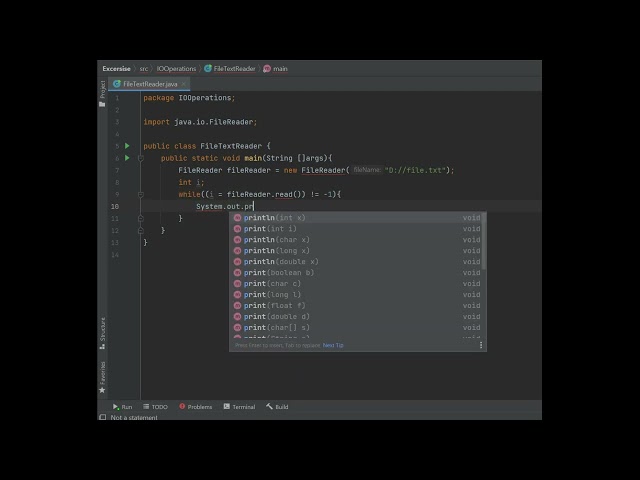Viewport: 640px width, 480px height.
Task: Click the Next Tip link in completion popup
Action: pyautogui.click(x=333, y=345)
